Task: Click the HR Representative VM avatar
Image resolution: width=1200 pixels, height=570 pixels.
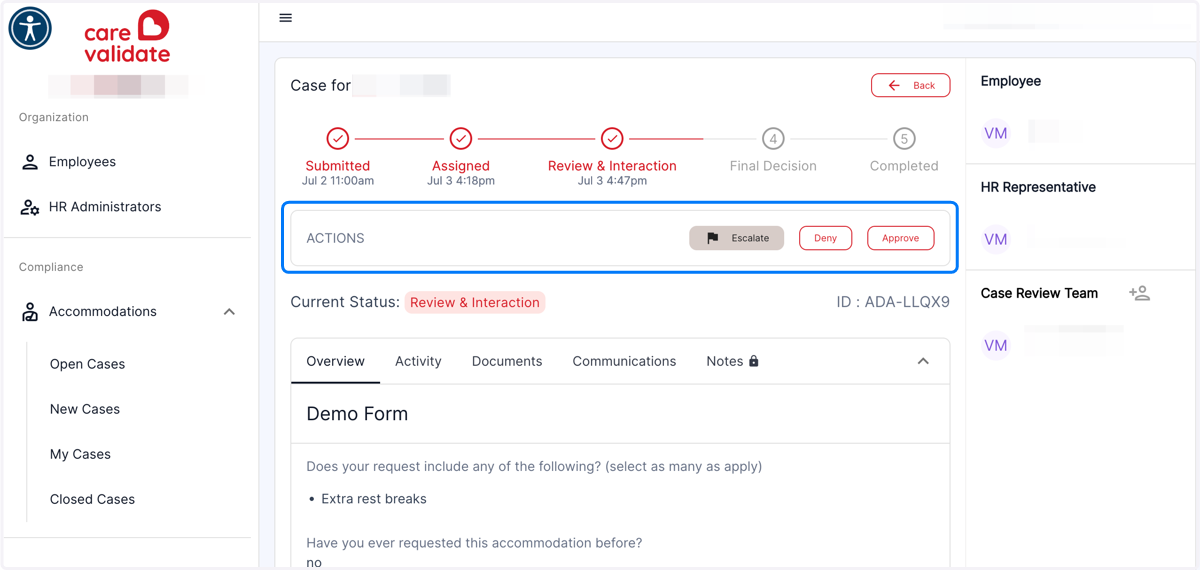Action: click(x=995, y=239)
